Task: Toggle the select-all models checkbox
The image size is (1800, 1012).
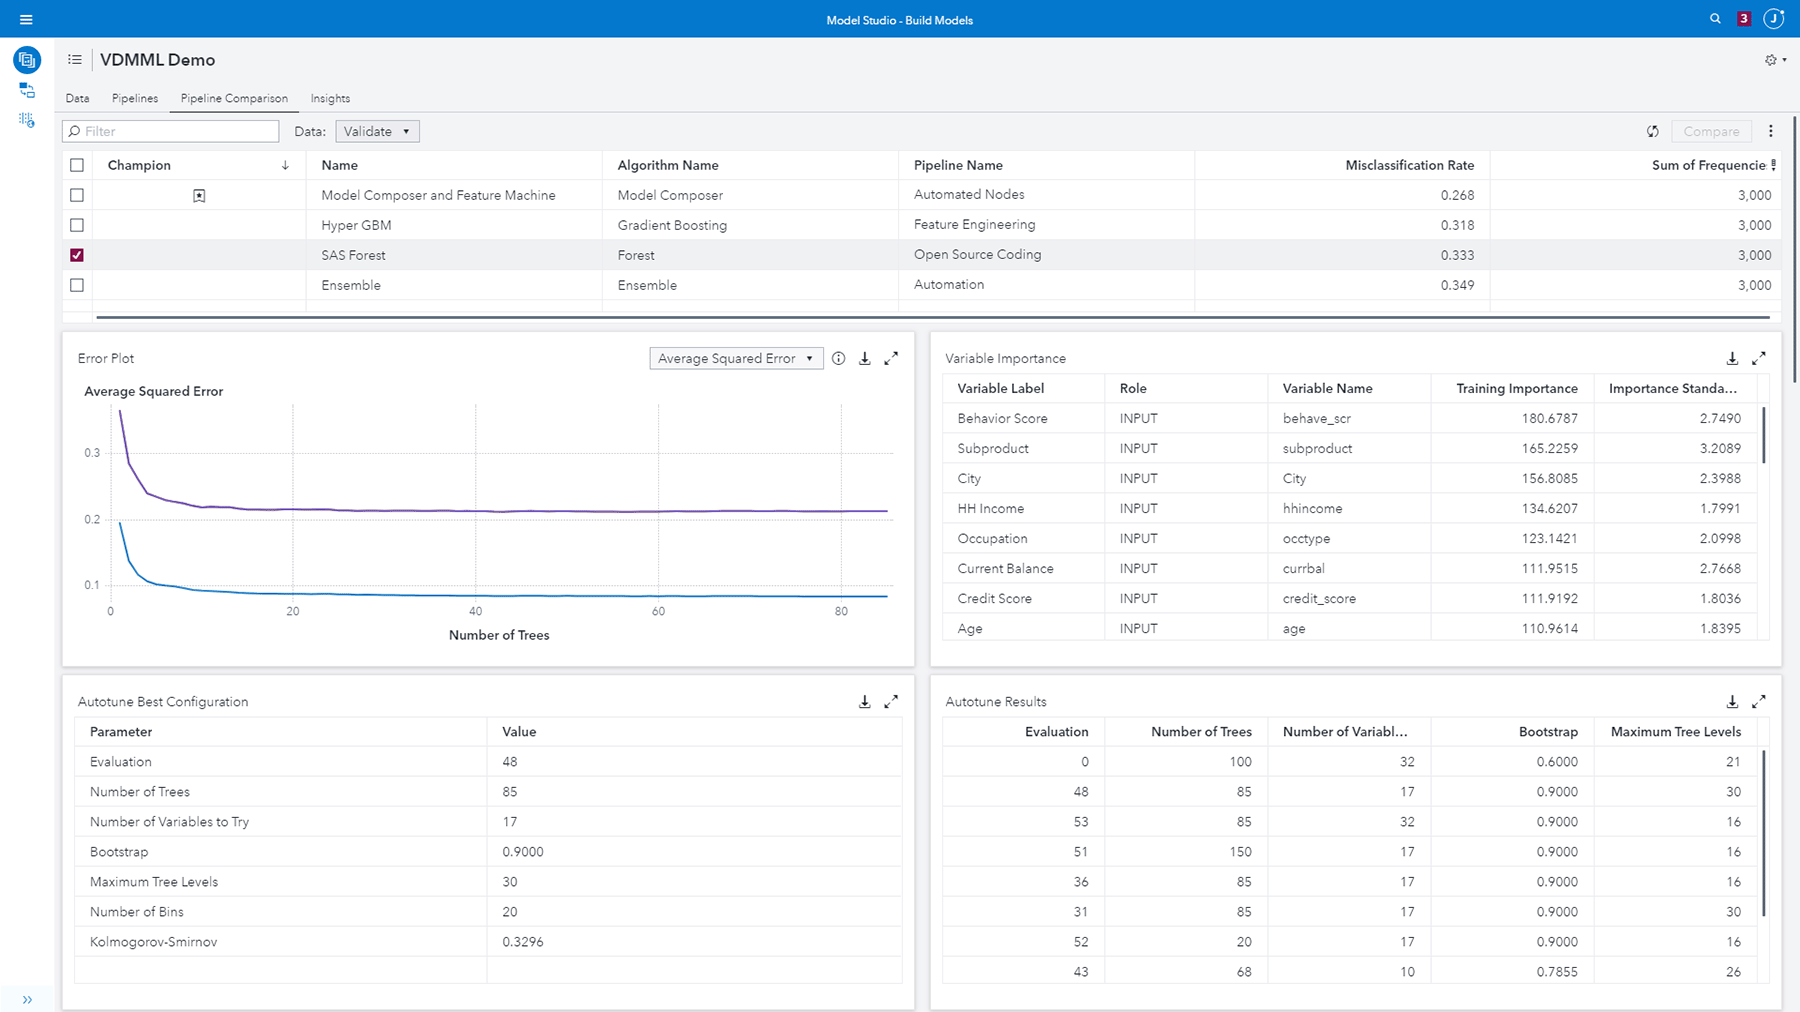Action: [x=77, y=165]
